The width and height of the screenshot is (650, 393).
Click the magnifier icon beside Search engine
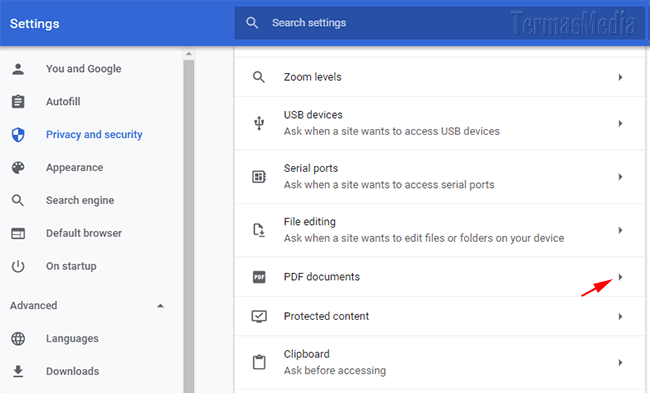tap(18, 200)
